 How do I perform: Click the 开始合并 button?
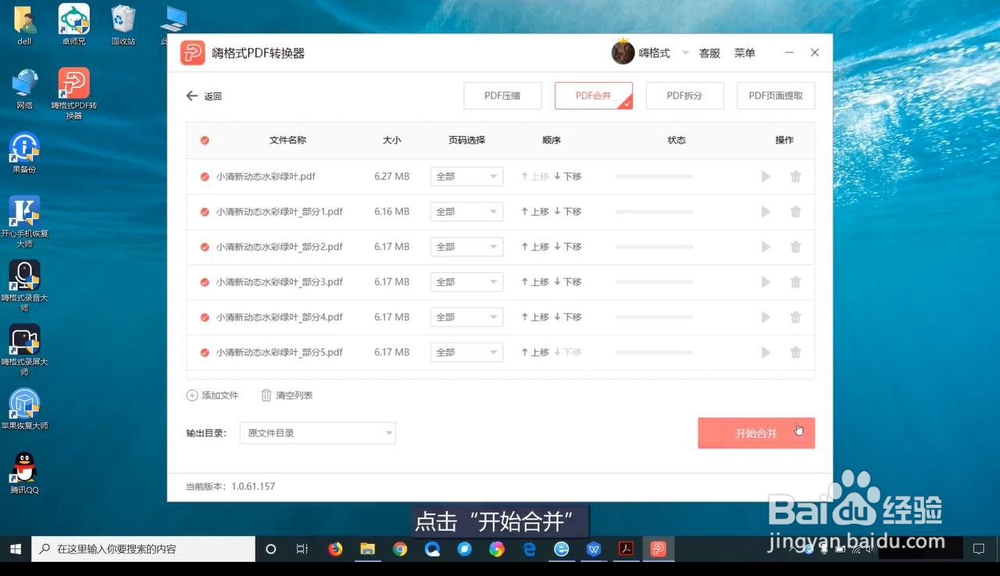point(756,433)
